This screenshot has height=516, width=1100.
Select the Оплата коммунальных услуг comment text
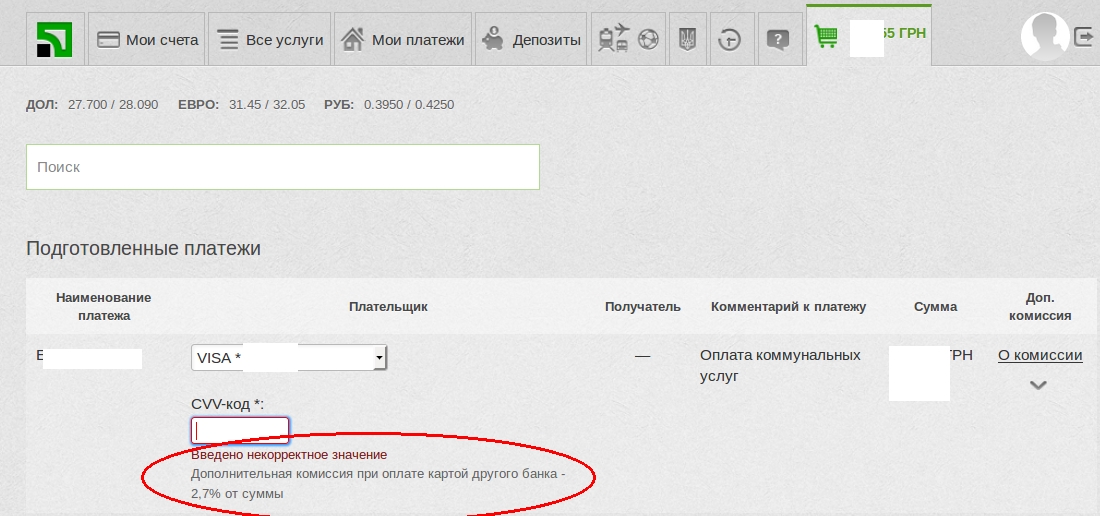point(780,365)
